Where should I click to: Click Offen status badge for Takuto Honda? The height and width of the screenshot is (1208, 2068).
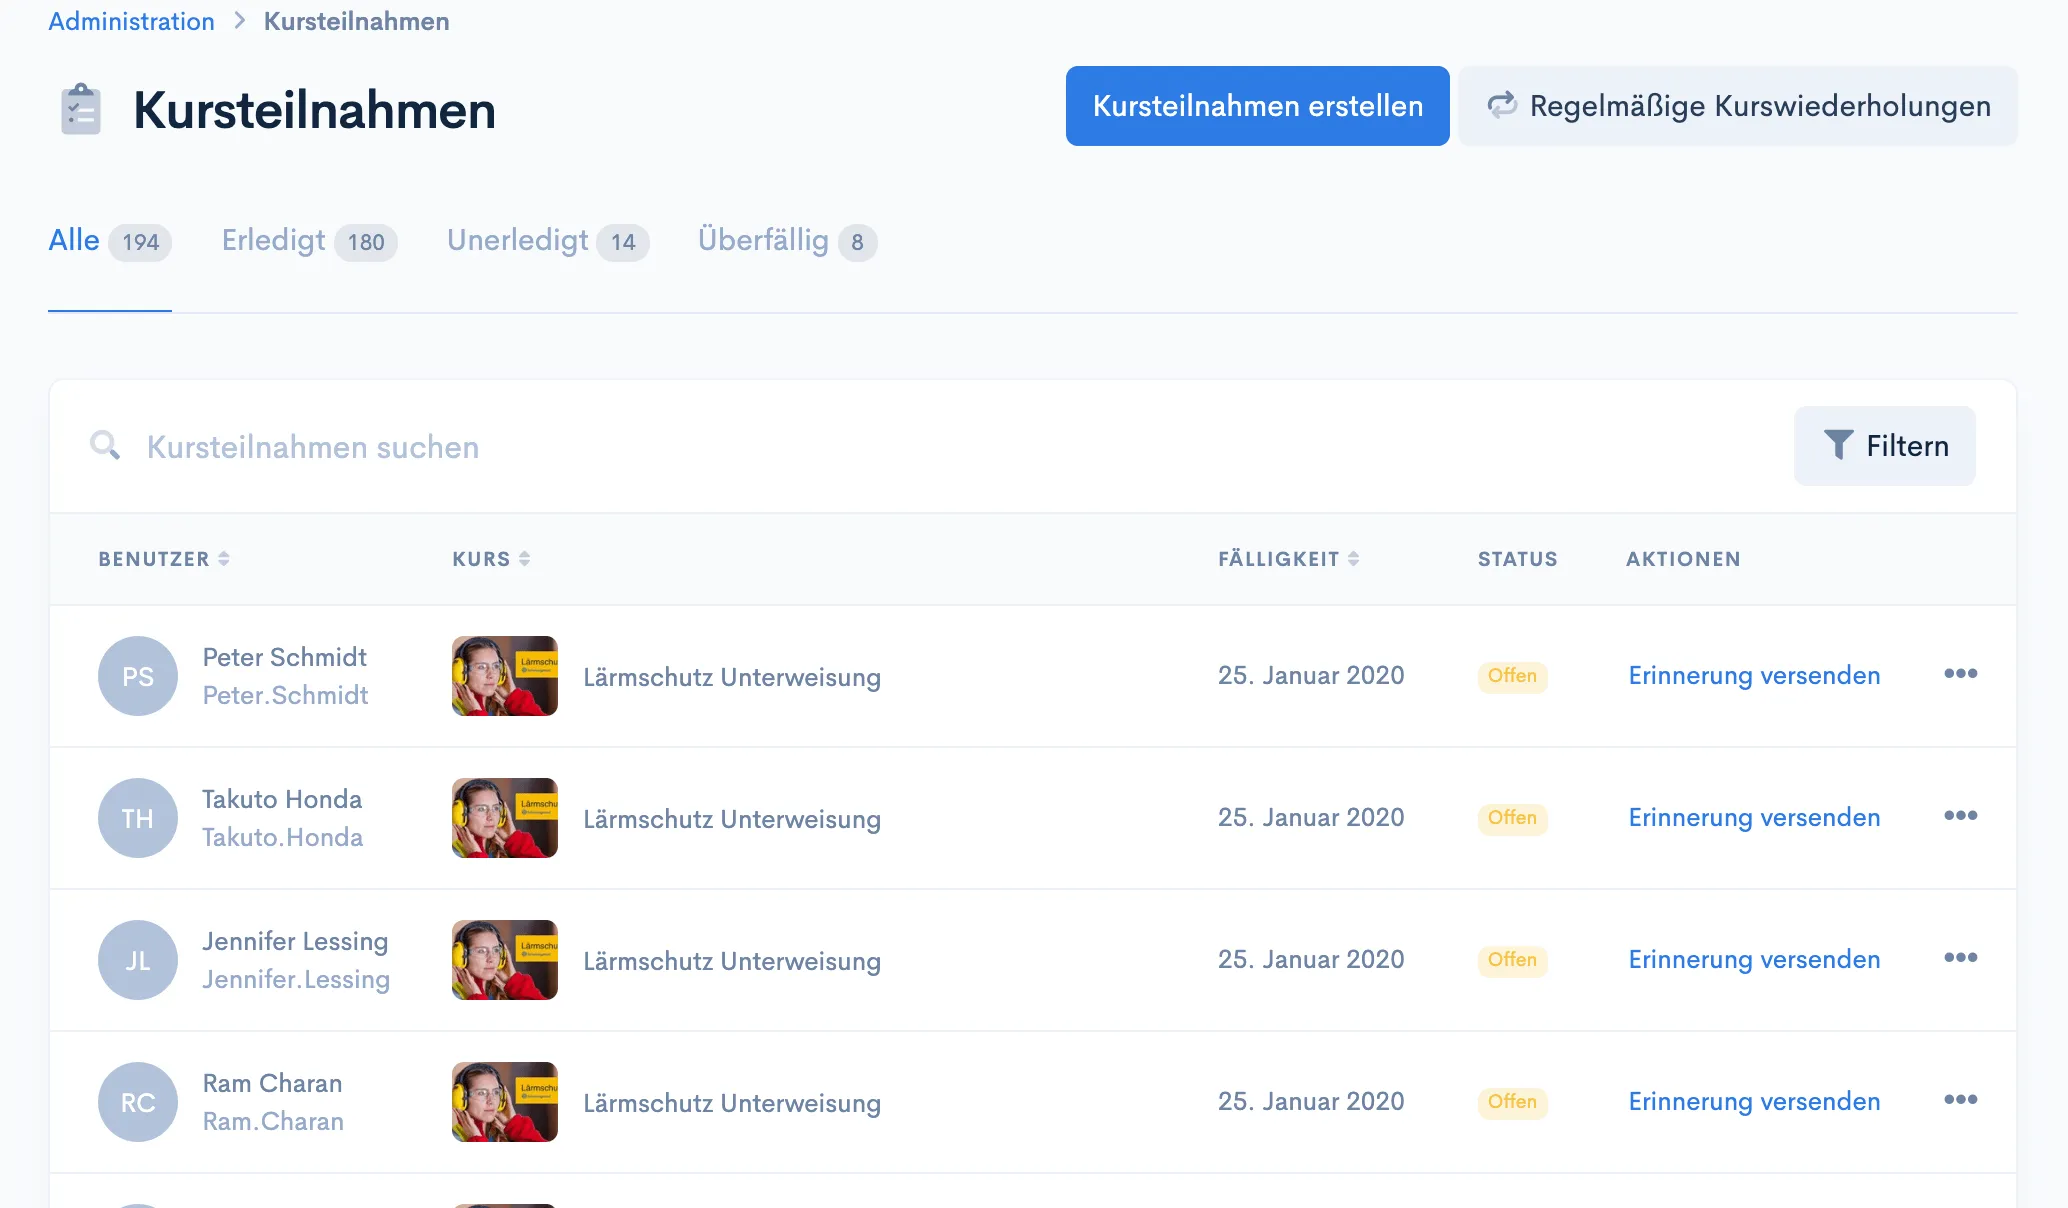[1512, 818]
